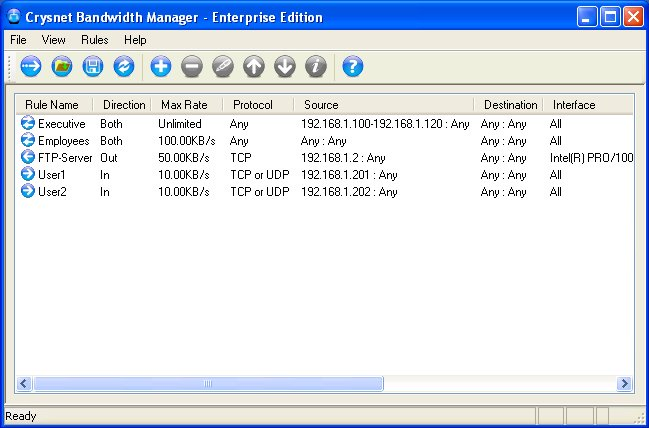Screen dimensions: 649x428
Task: Open the Rules menu
Action: click(x=95, y=40)
